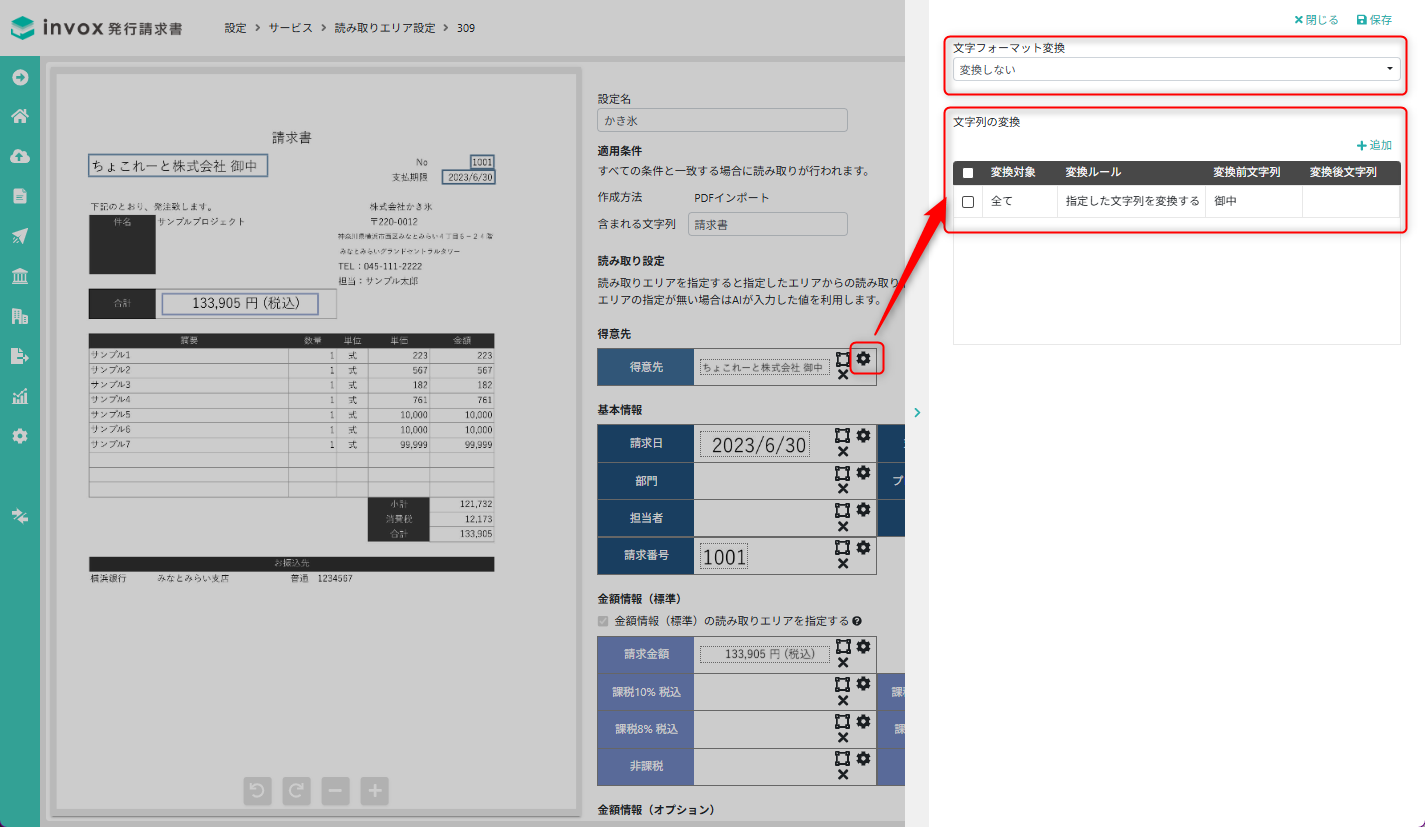
Task: Click 追加 to add a conversion rule
Action: click(1374, 145)
